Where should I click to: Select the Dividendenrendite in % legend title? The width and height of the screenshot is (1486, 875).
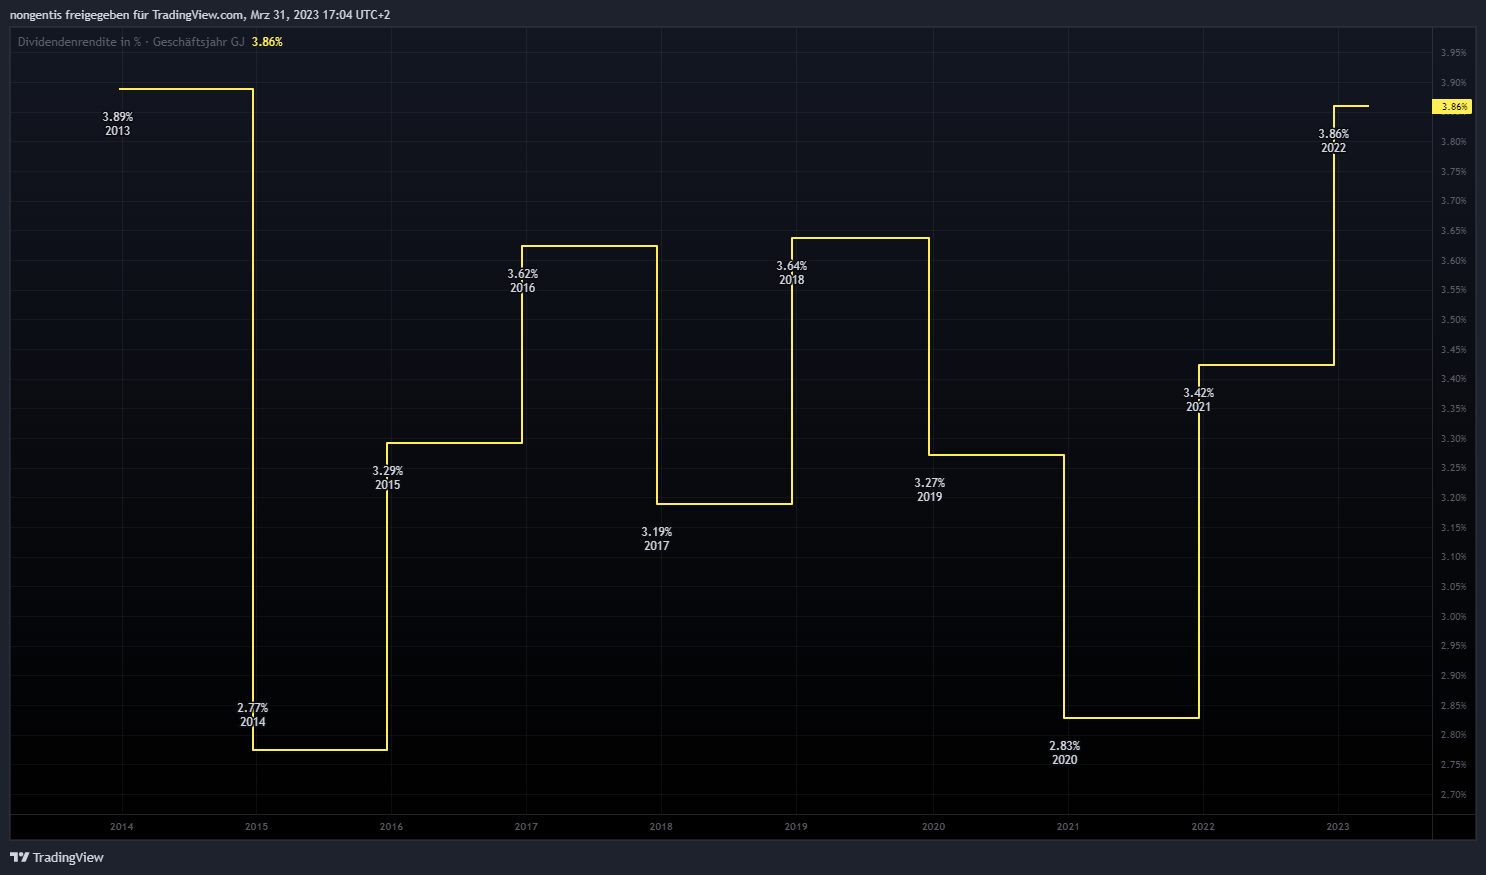[x=130, y=42]
